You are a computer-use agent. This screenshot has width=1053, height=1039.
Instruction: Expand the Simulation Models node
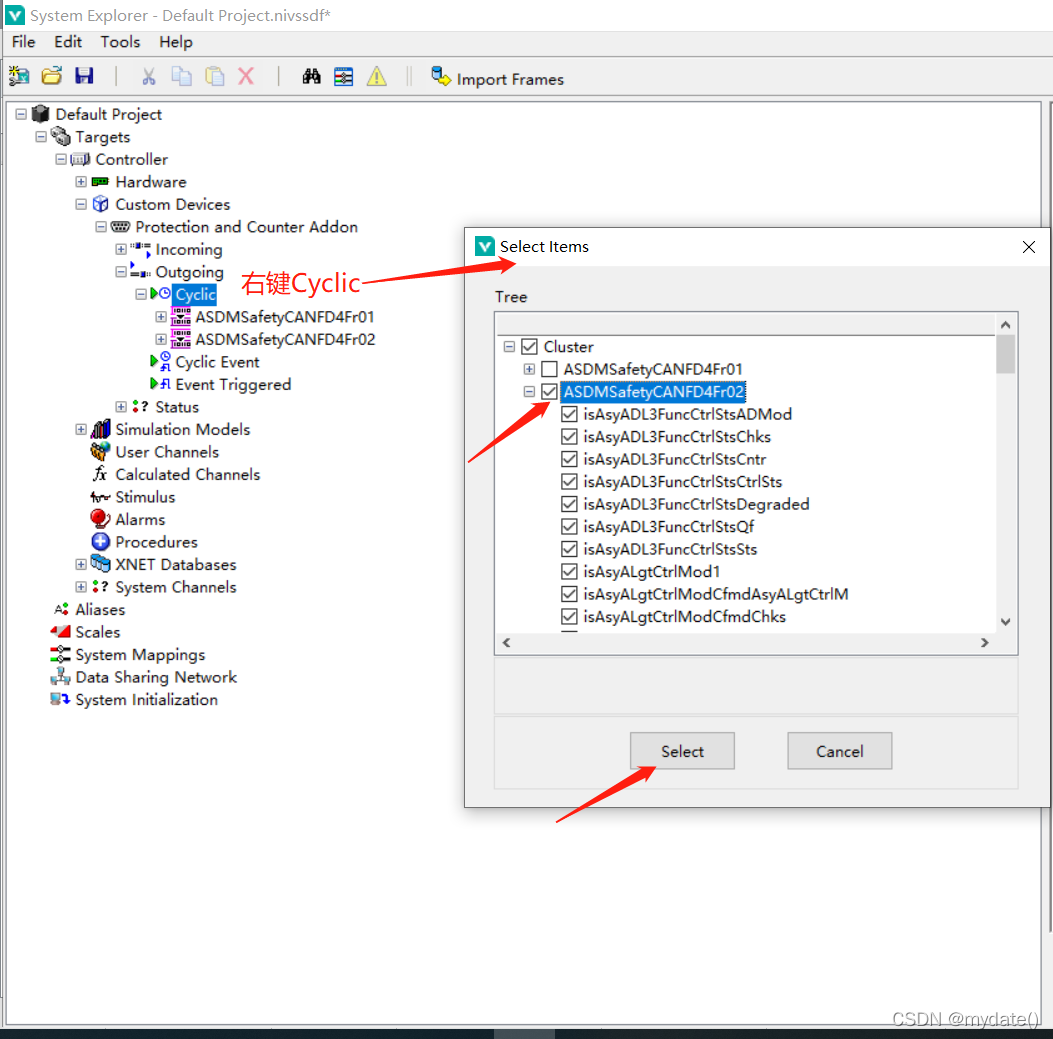pyautogui.click(x=81, y=429)
